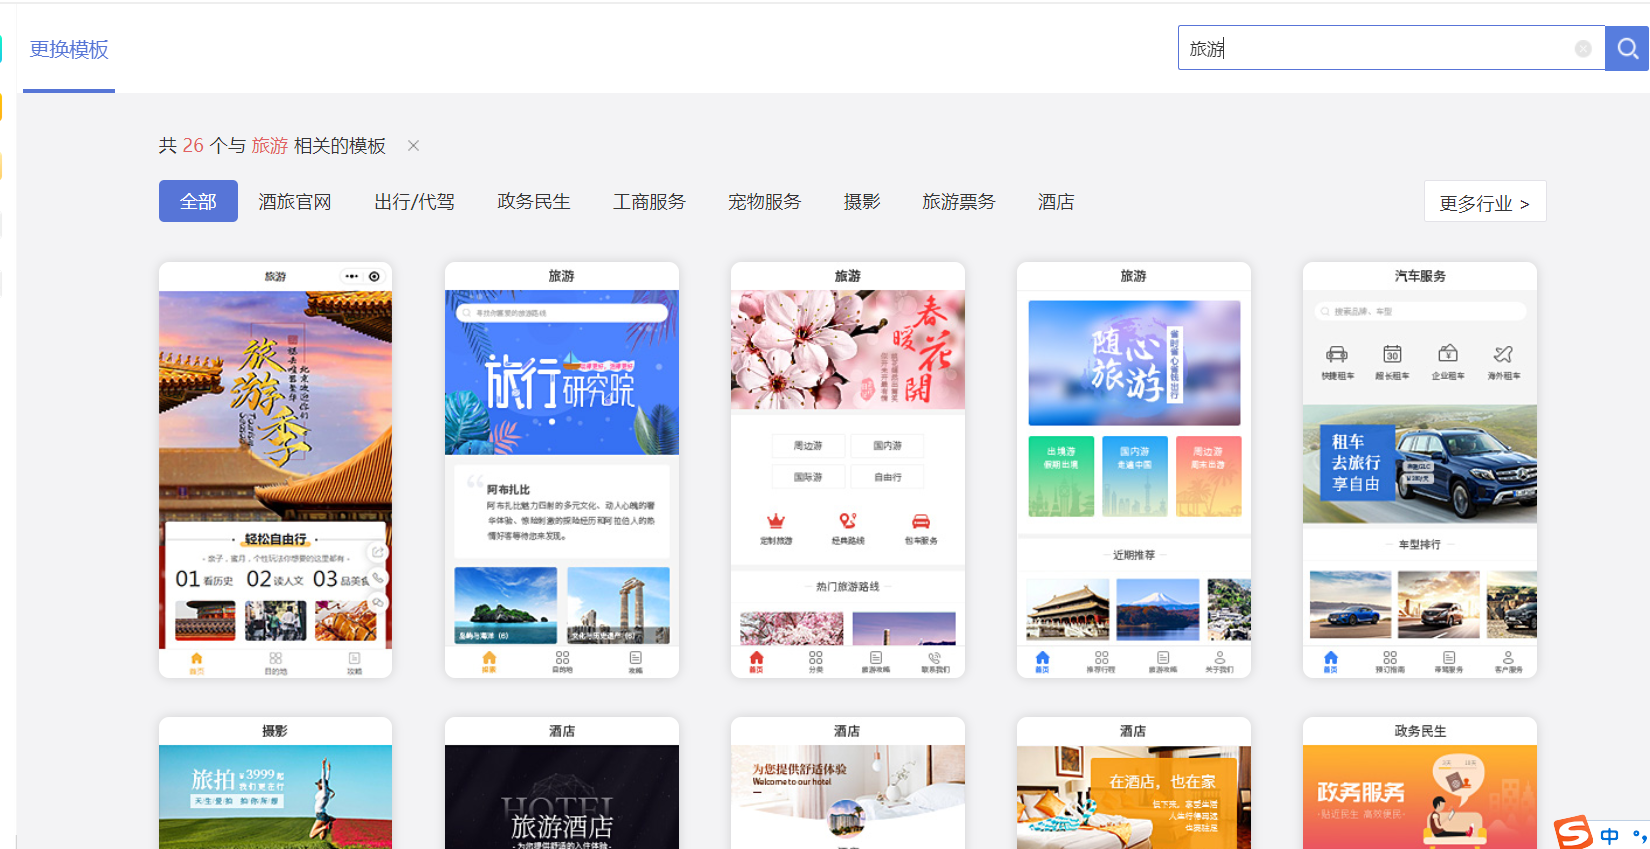Image resolution: width=1650 pixels, height=849 pixels.
Task: Open the 旅游酒店 dark hotel template
Action: pyautogui.click(x=562, y=783)
